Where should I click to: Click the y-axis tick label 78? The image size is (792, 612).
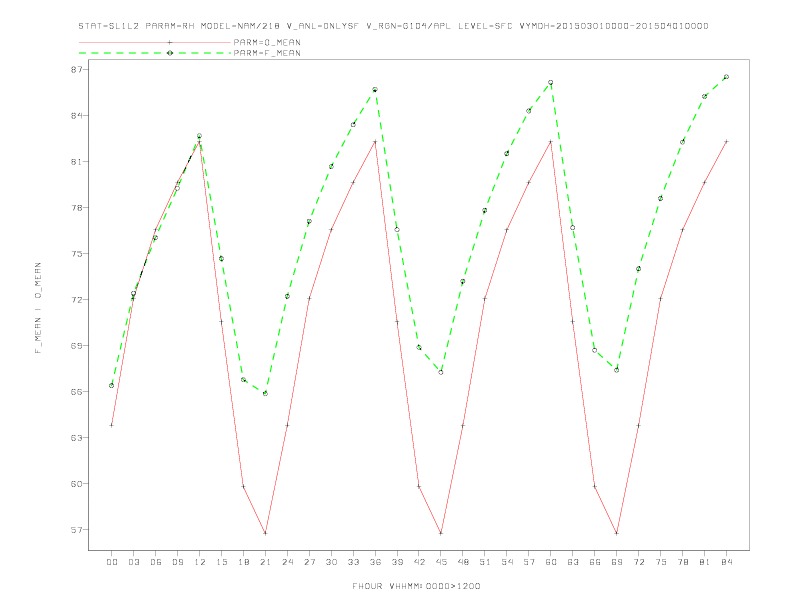77,208
